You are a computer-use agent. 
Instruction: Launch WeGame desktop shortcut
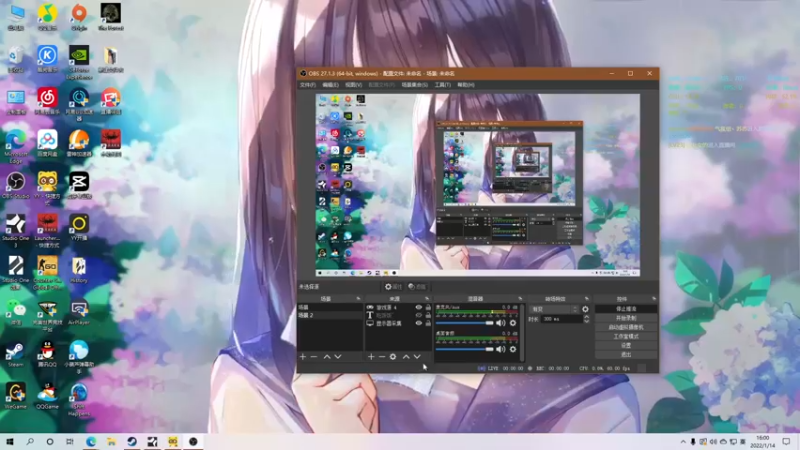coord(15,396)
